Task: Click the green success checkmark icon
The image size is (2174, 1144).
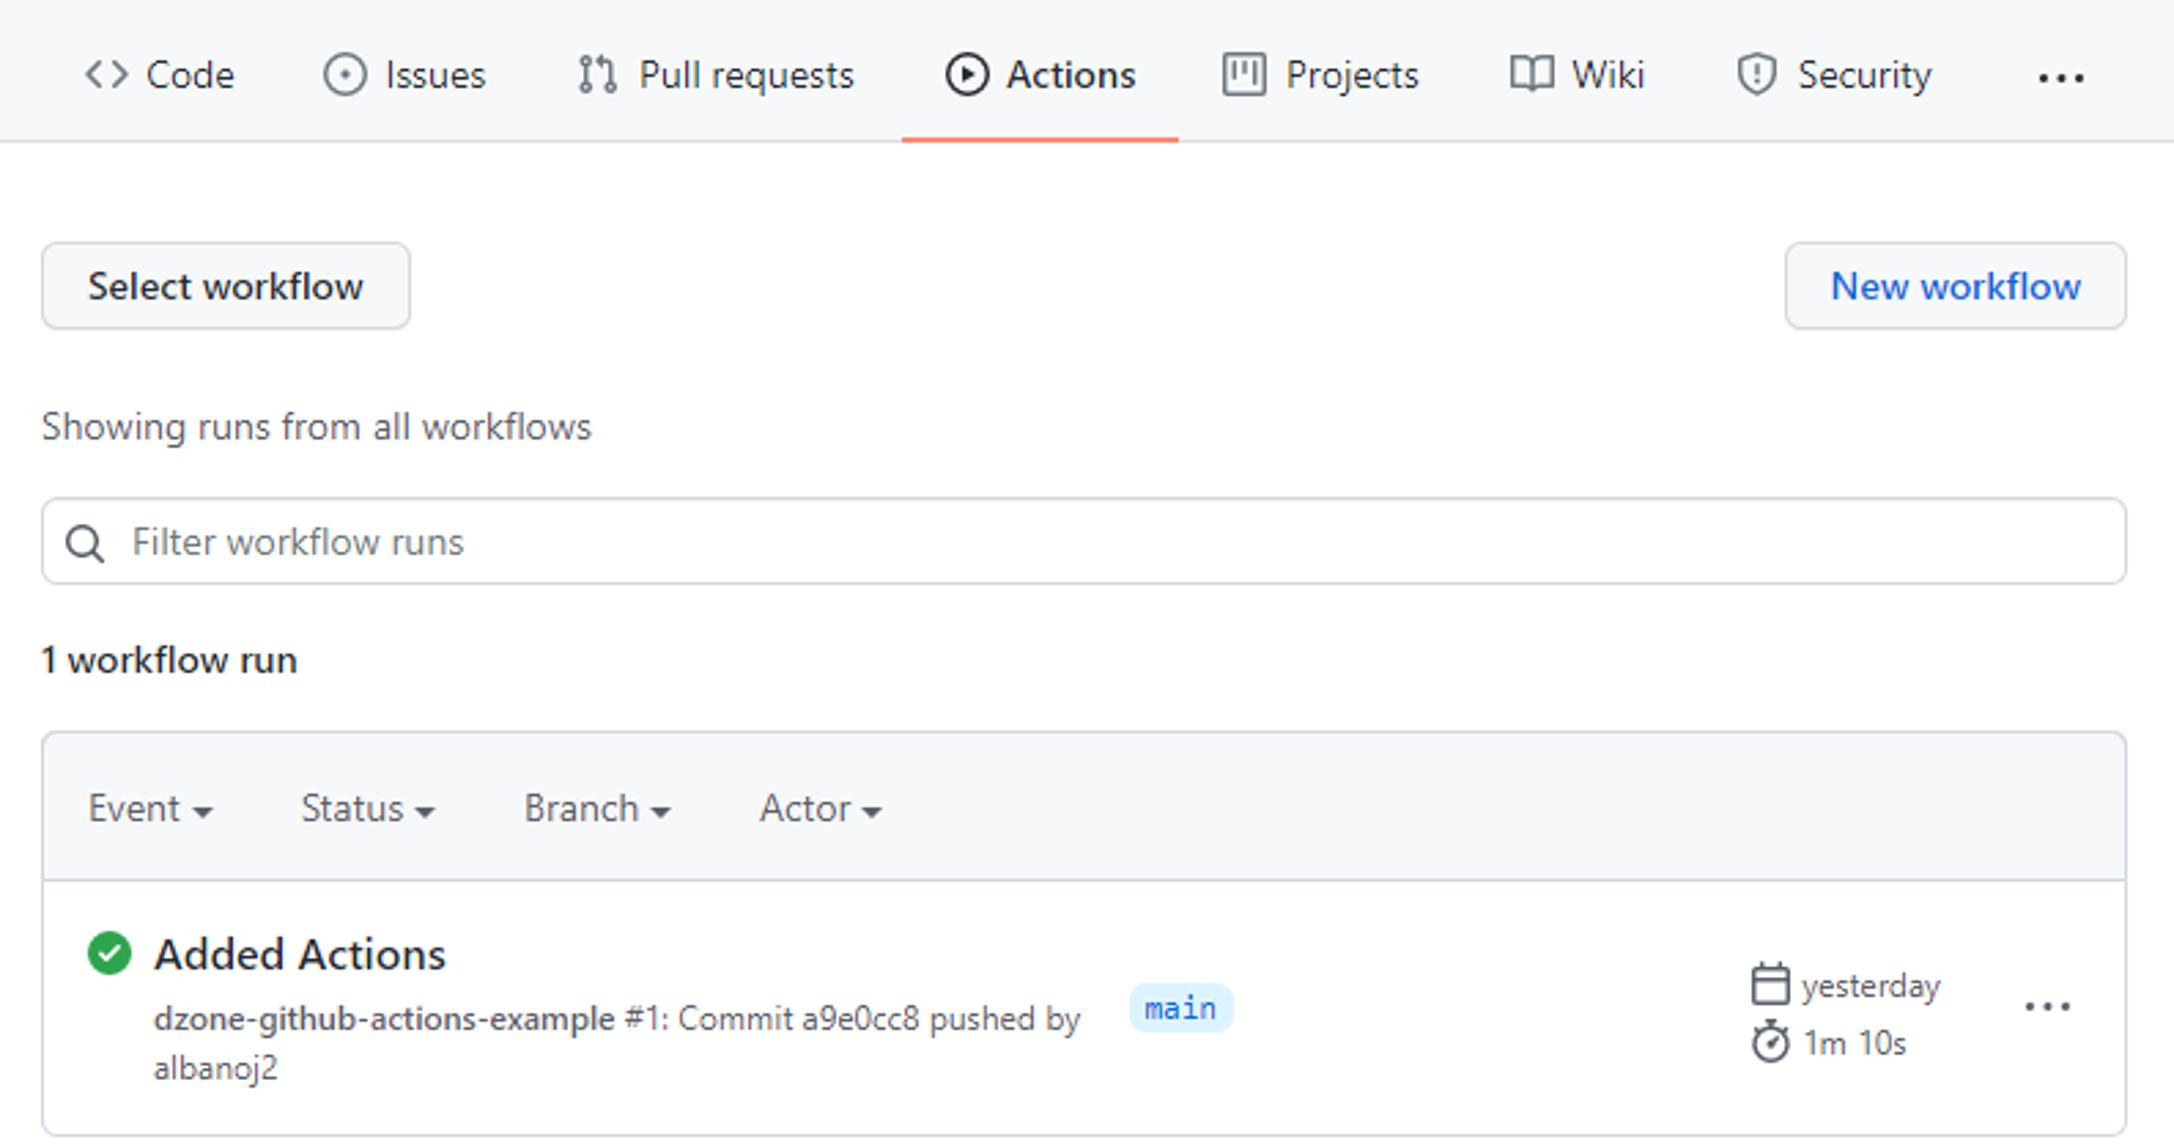Action: click(x=110, y=952)
